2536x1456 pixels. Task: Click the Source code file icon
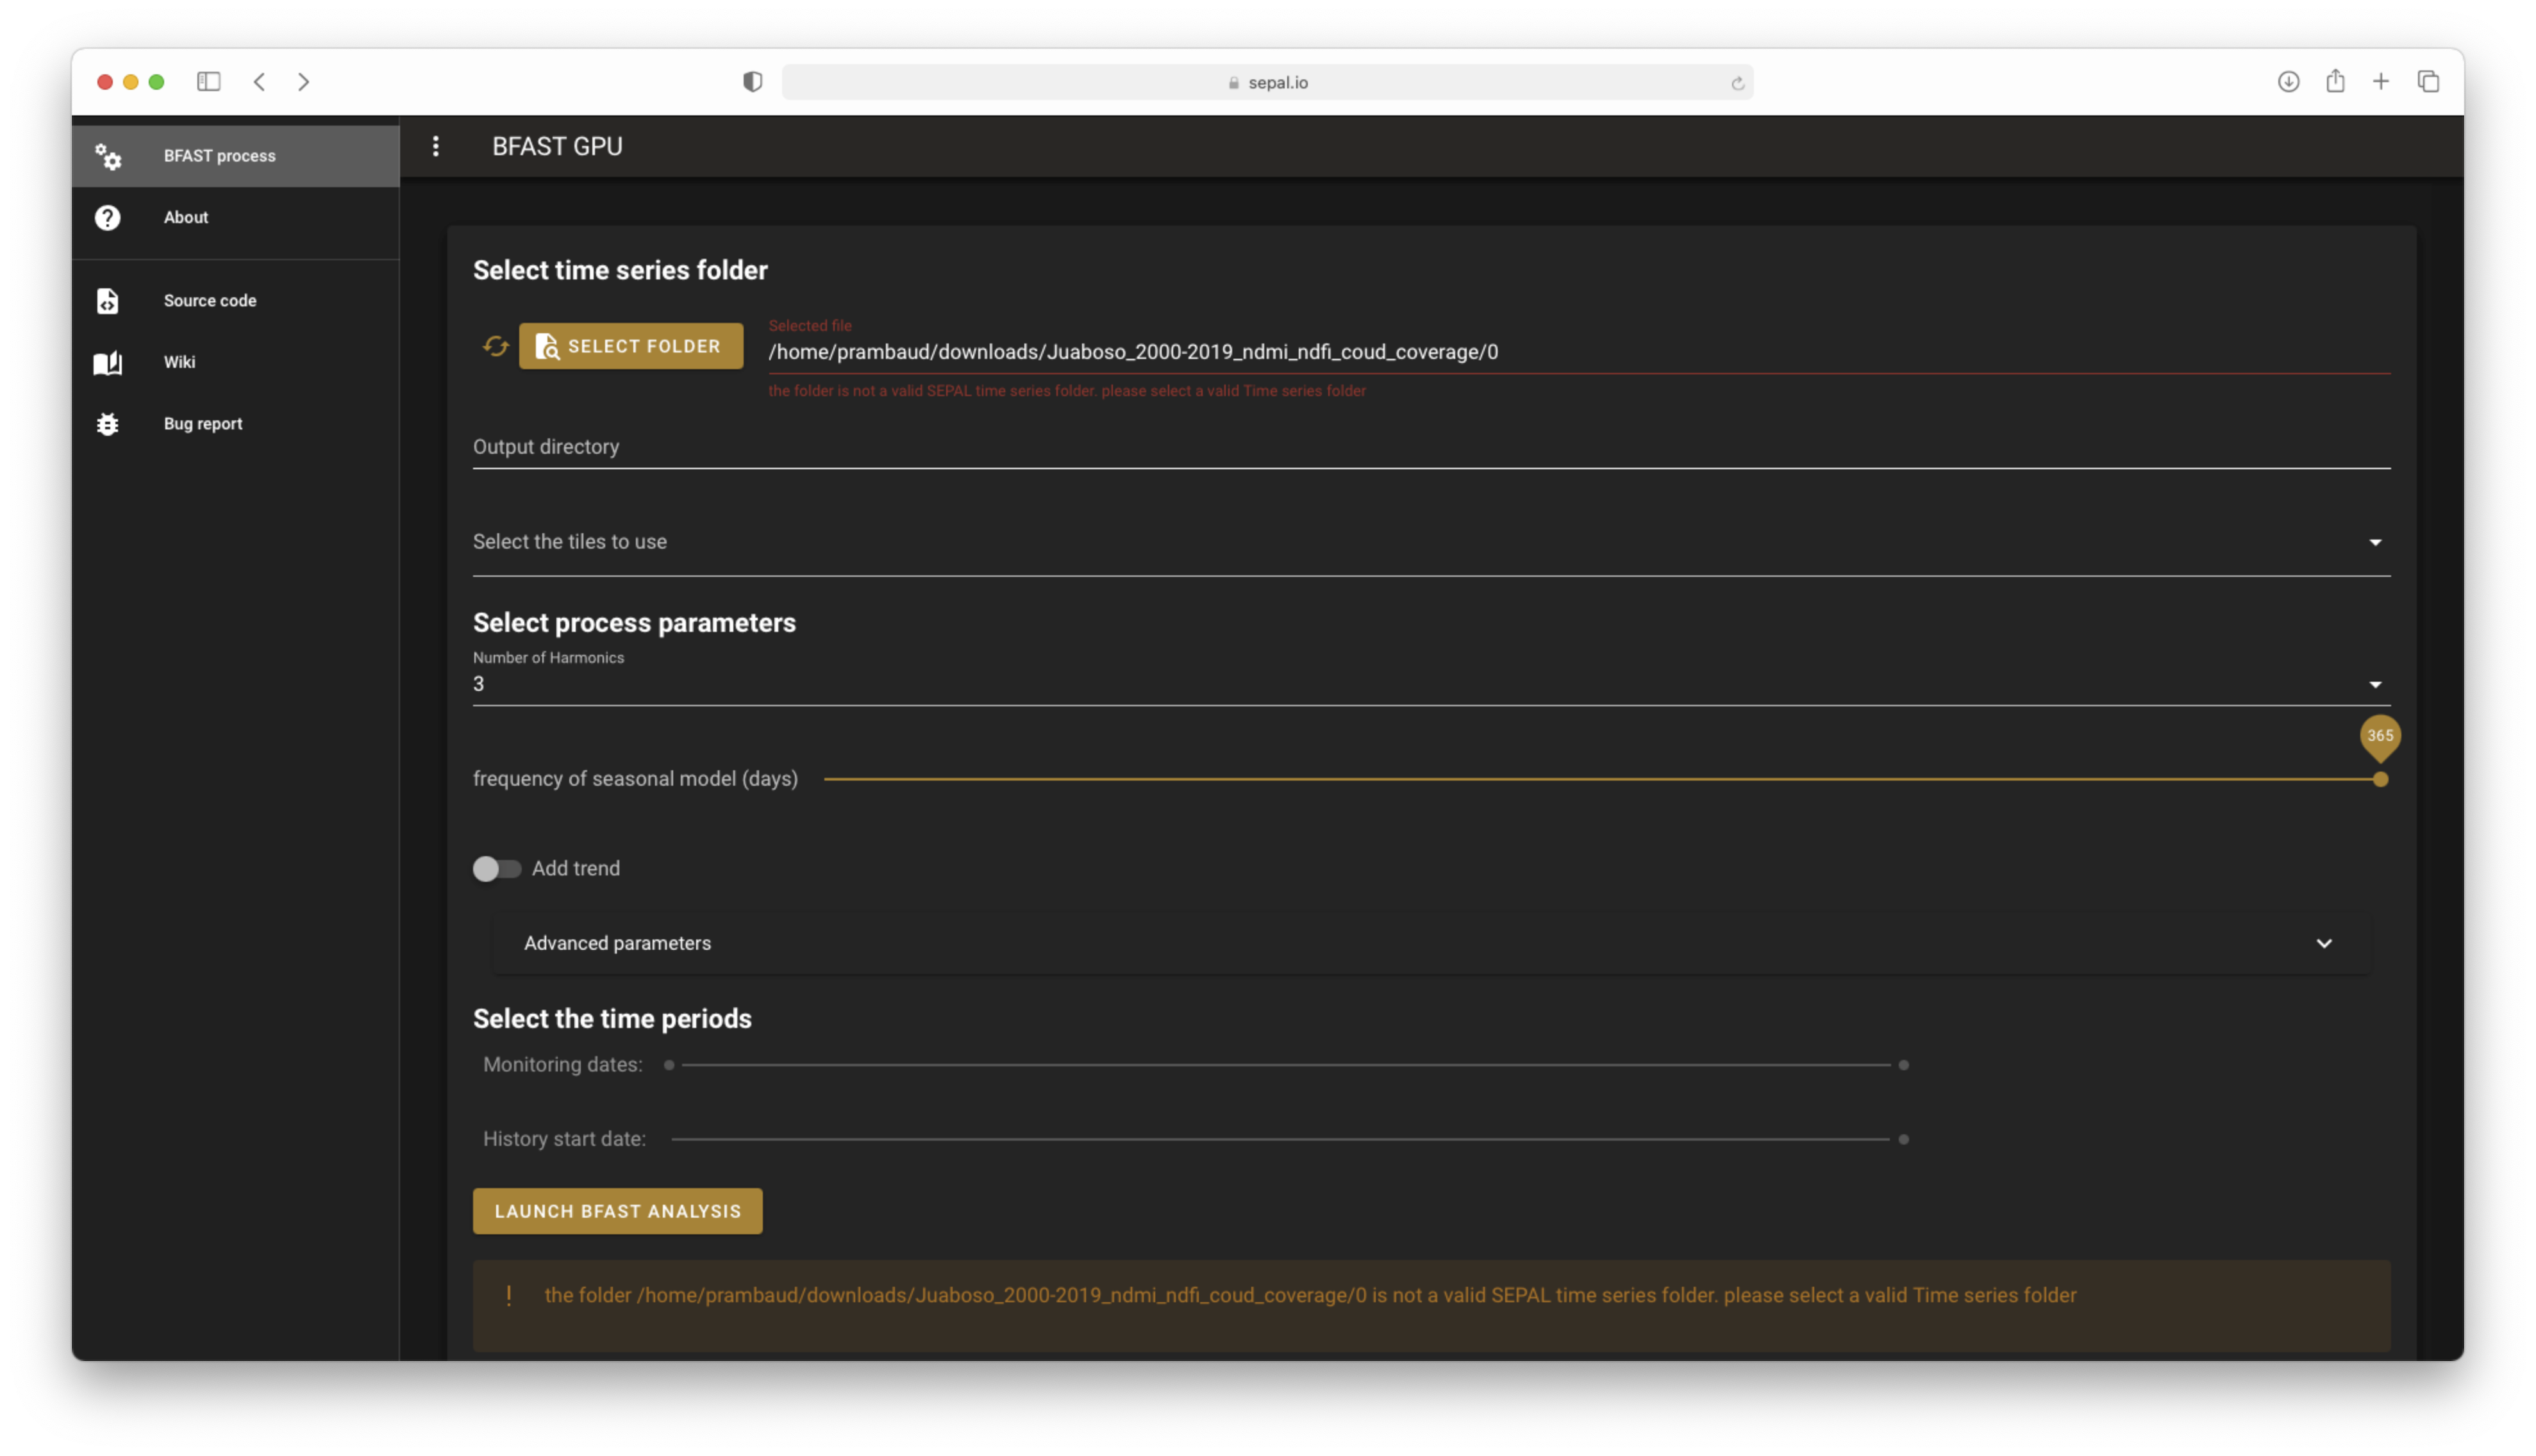[x=107, y=301]
